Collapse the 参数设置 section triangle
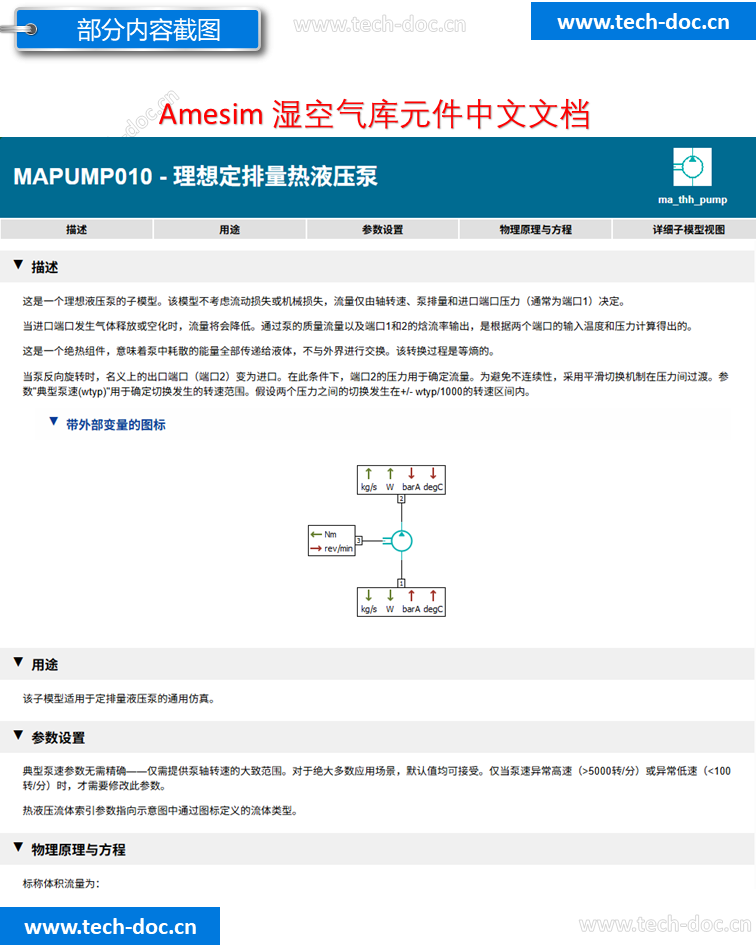Screen dimensions: 756x945 pos(18,736)
